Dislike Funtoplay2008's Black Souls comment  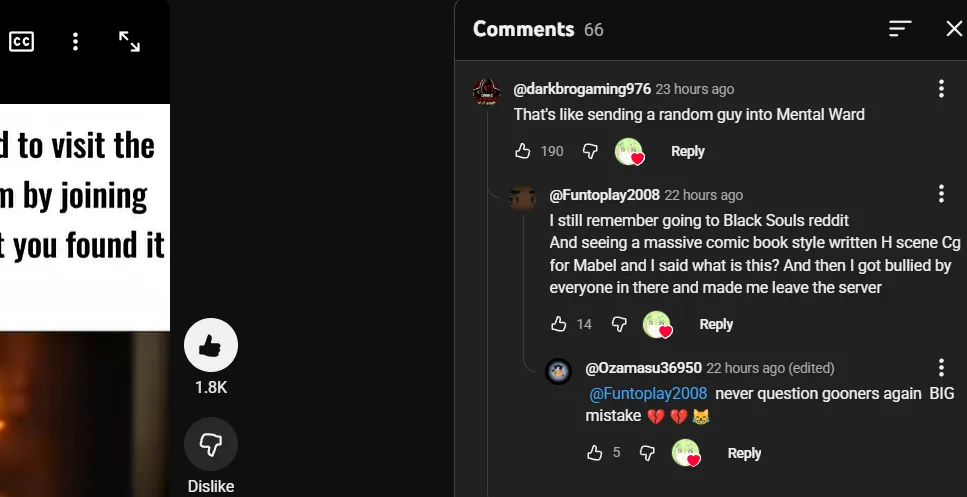click(619, 324)
